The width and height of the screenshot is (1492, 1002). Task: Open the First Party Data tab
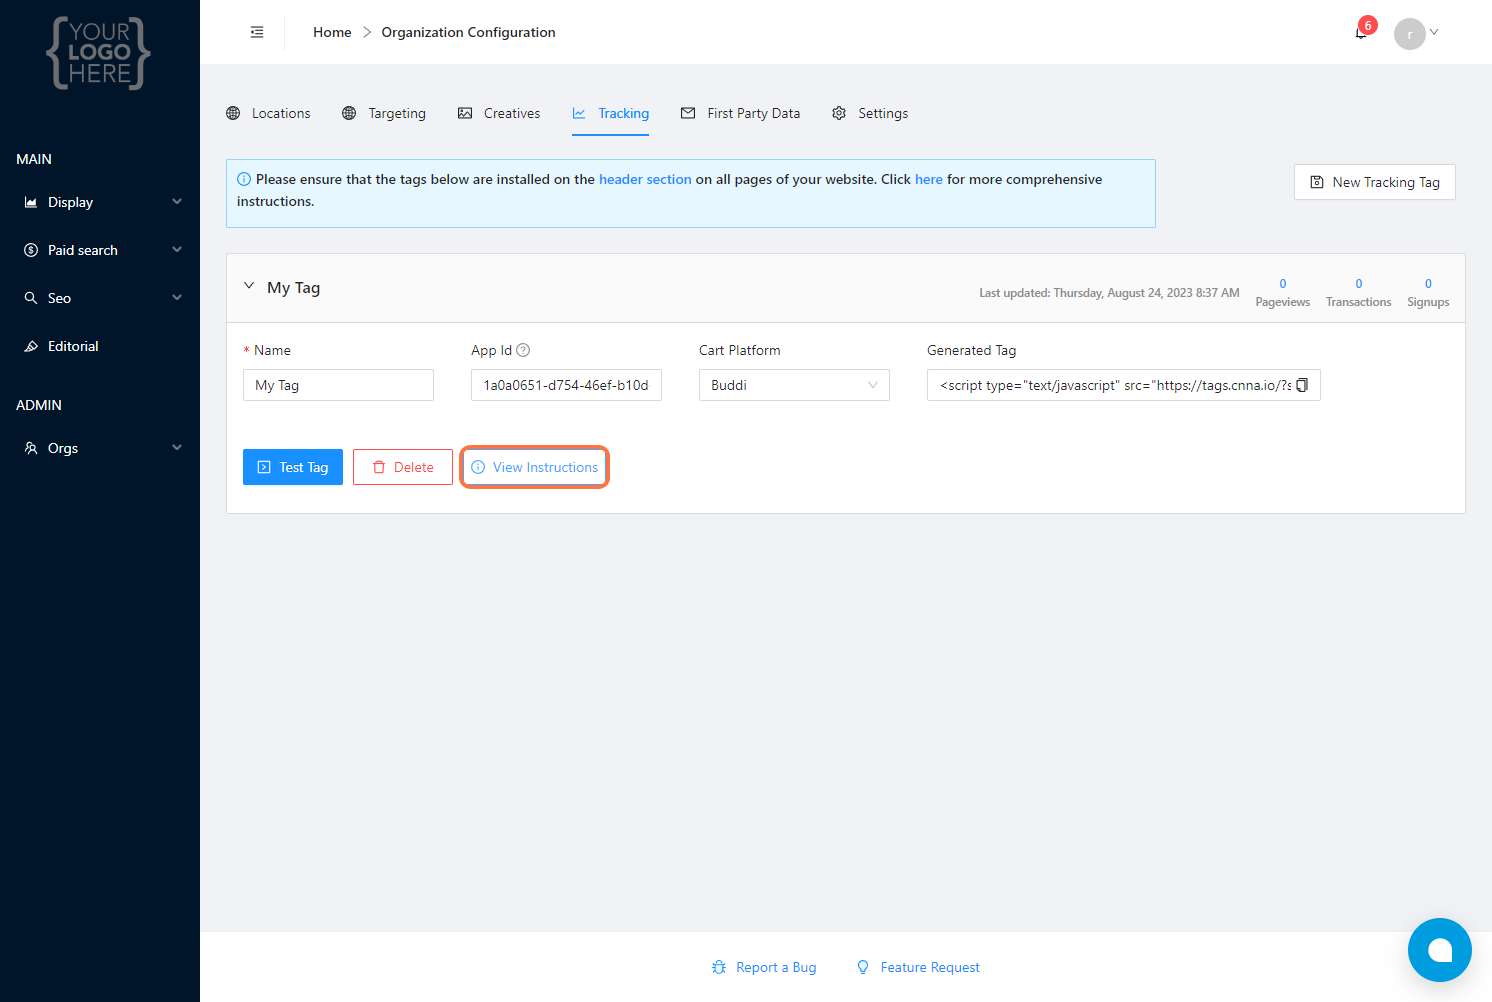[x=741, y=113]
